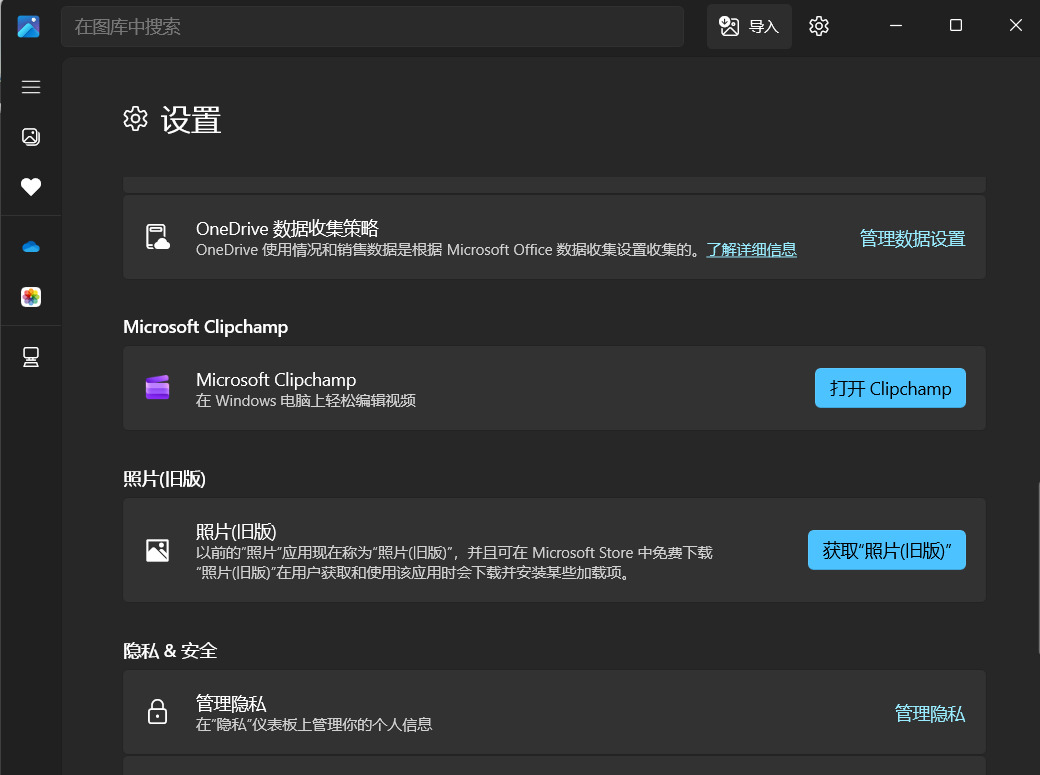
Task: Click the Clipchamp purple app icon
Action: [x=157, y=388]
